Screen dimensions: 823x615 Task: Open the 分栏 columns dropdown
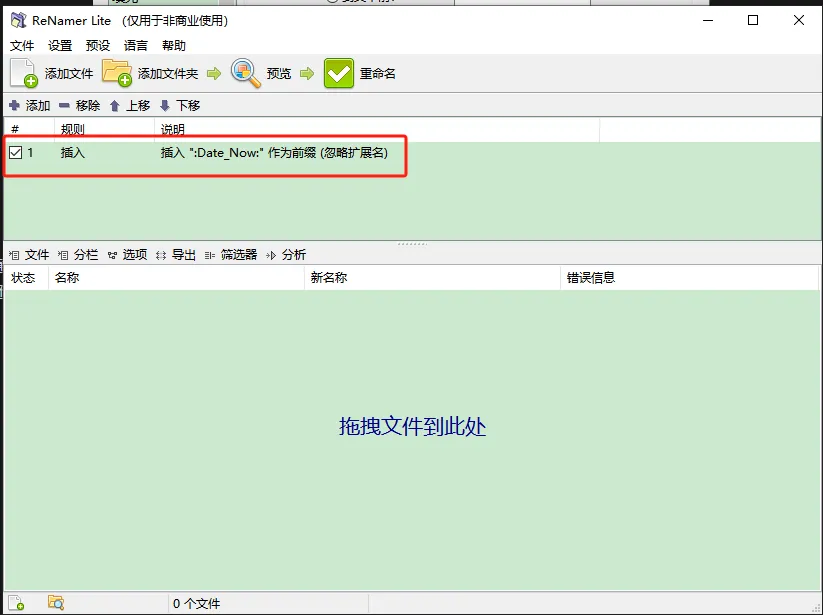pyautogui.click(x=78, y=255)
